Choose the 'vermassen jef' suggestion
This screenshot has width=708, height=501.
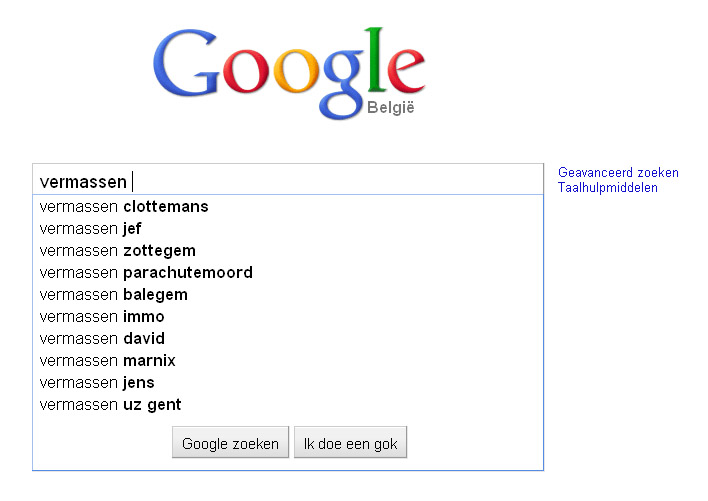[x=91, y=229]
